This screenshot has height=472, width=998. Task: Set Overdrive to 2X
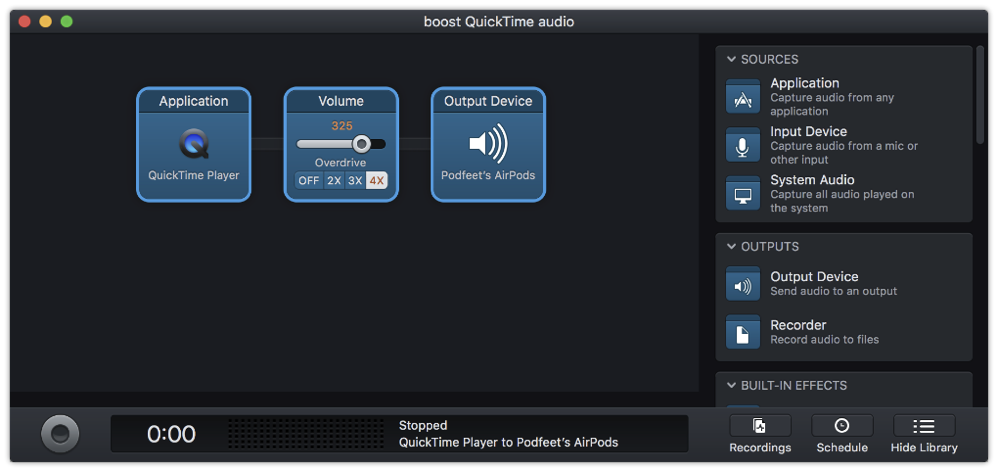tap(334, 181)
